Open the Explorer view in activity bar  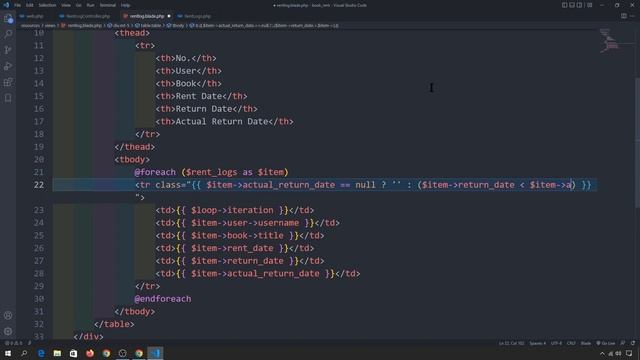pos(8,18)
